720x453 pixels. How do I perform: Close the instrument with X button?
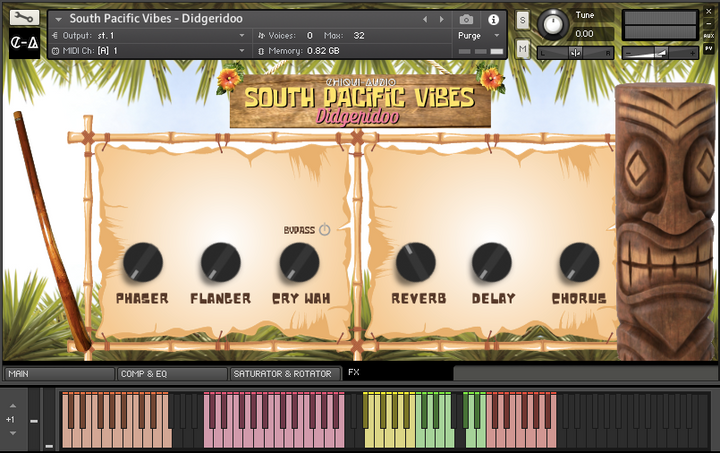[x=709, y=12]
